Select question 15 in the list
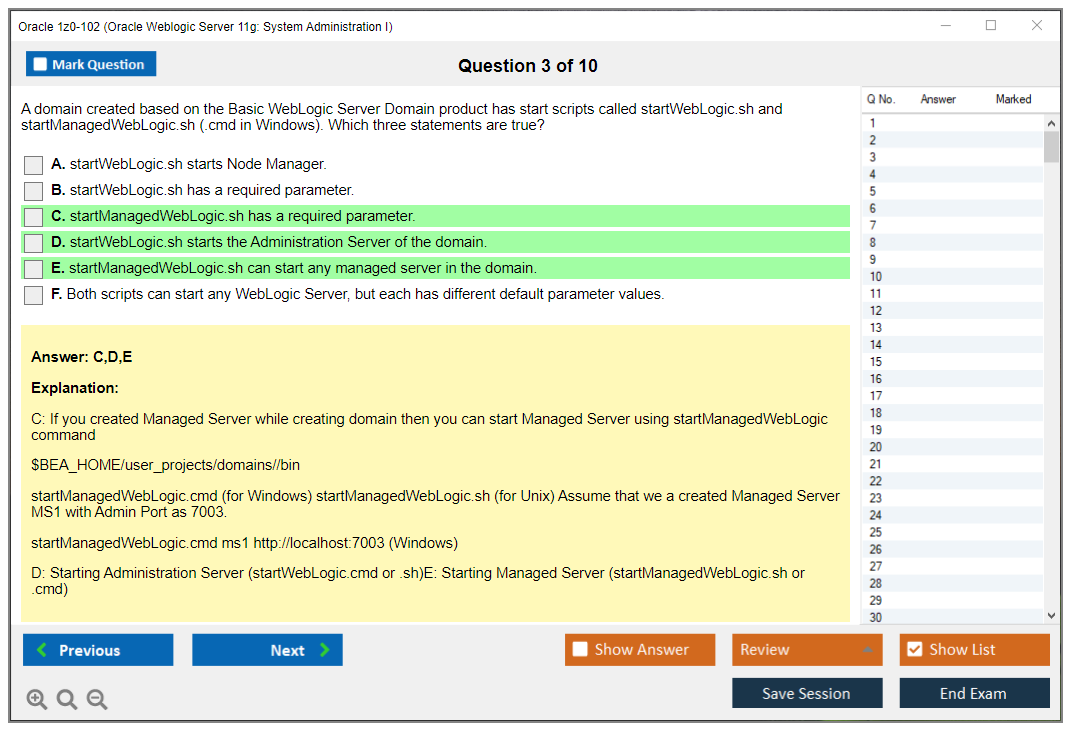This screenshot has width=1075, height=735. tap(952, 362)
